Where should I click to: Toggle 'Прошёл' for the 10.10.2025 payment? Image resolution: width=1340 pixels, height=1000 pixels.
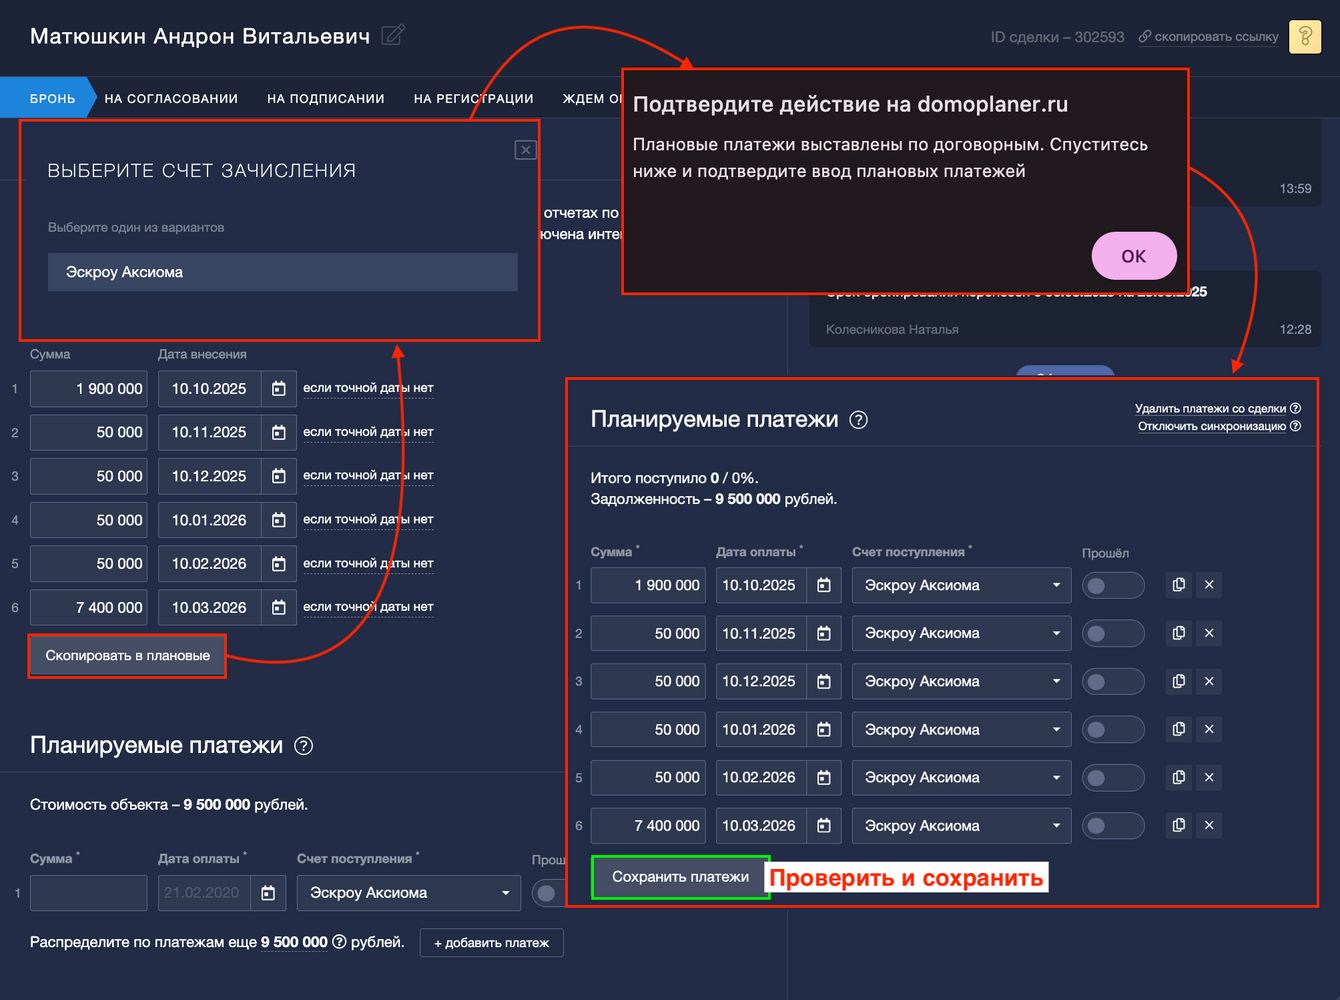(x=1112, y=586)
